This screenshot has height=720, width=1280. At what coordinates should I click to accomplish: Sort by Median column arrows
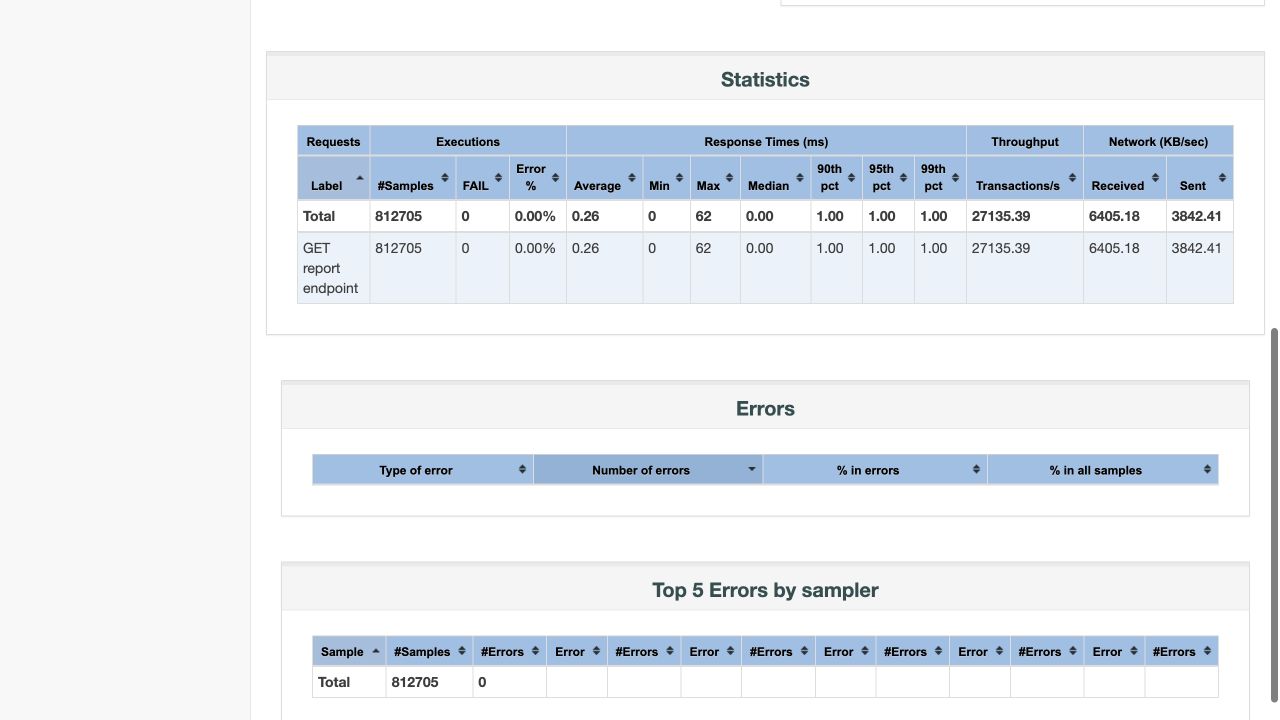[799, 178]
